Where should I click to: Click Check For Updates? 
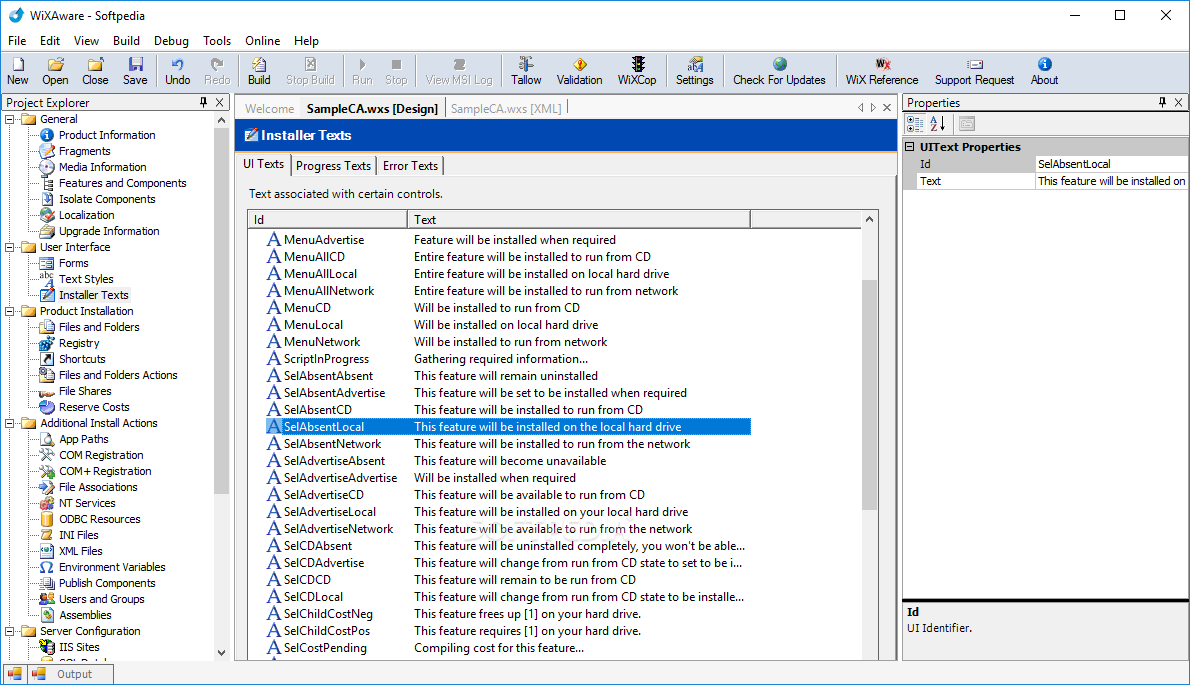[779, 71]
